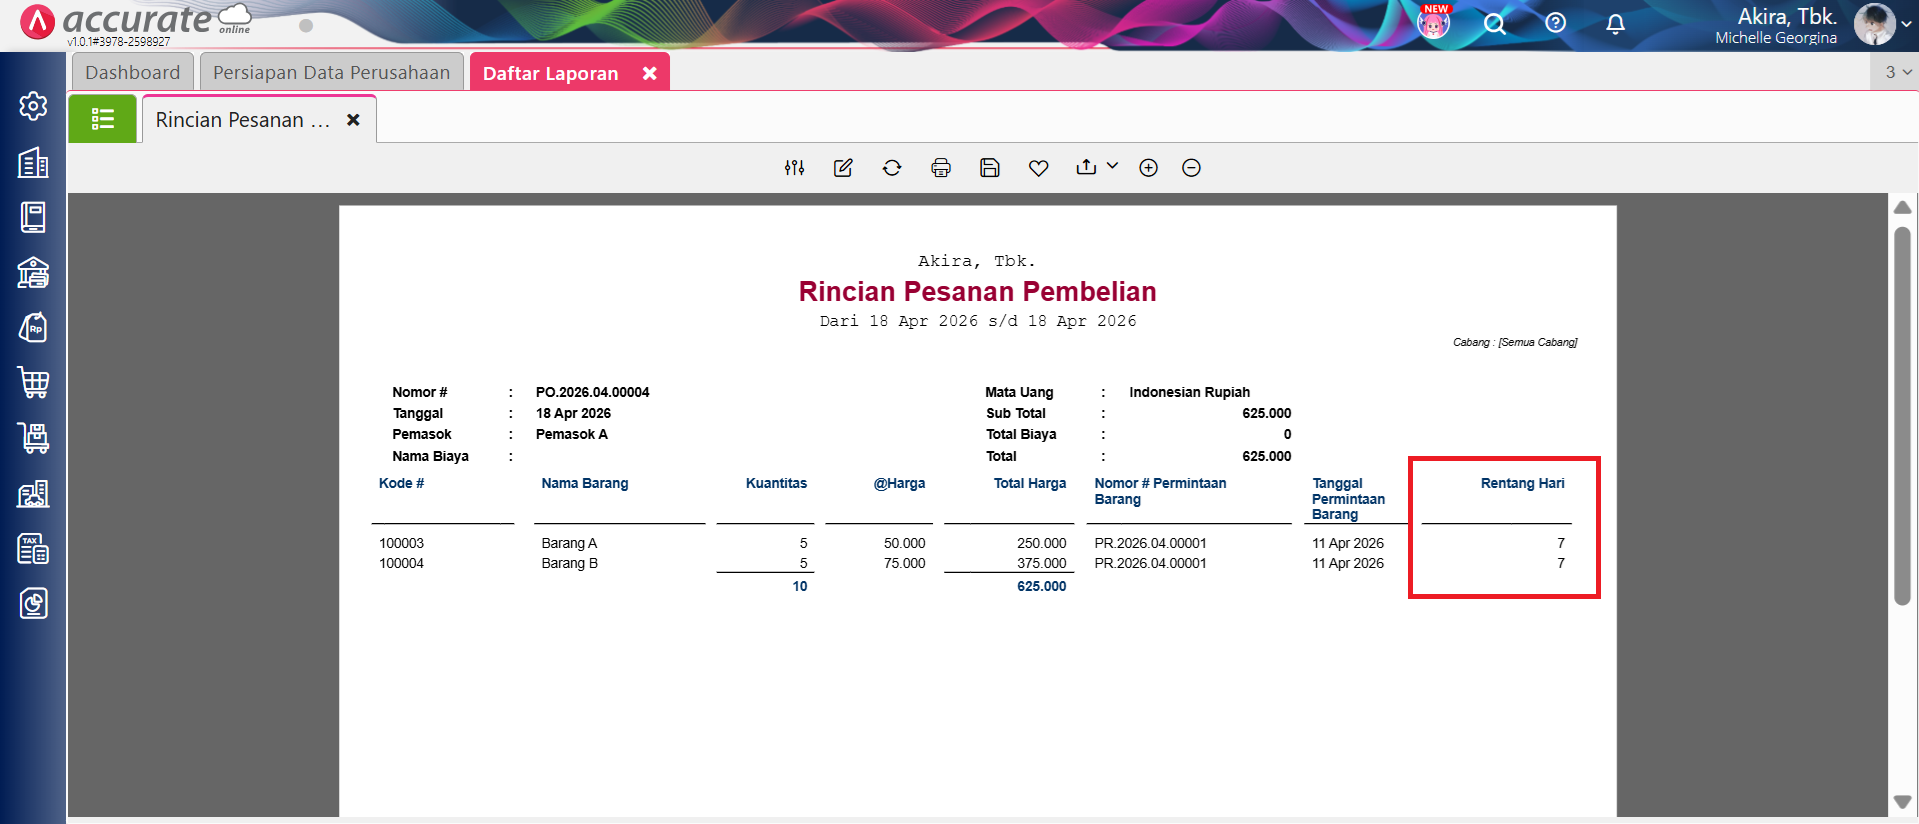Image resolution: width=1919 pixels, height=824 pixels.
Task: Click the vertical scrollbar down arrow
Action: pos(1902,802)
